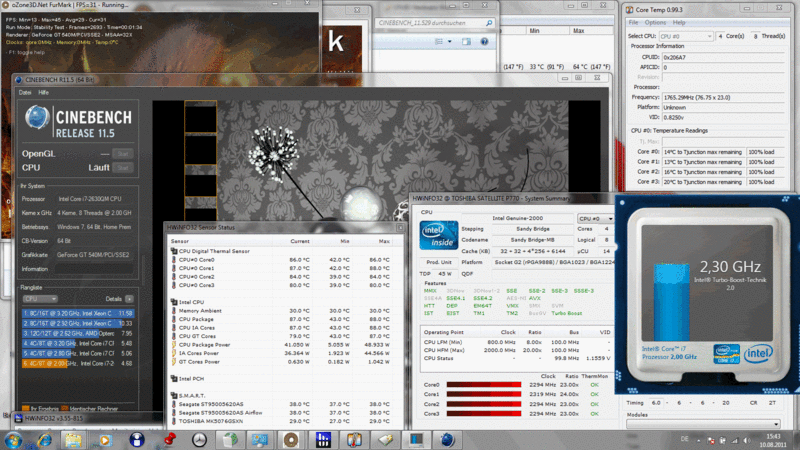Switch to FurMark donut icon in taskbar
This screenshot has height=450, width=800.
pos(291,440)
